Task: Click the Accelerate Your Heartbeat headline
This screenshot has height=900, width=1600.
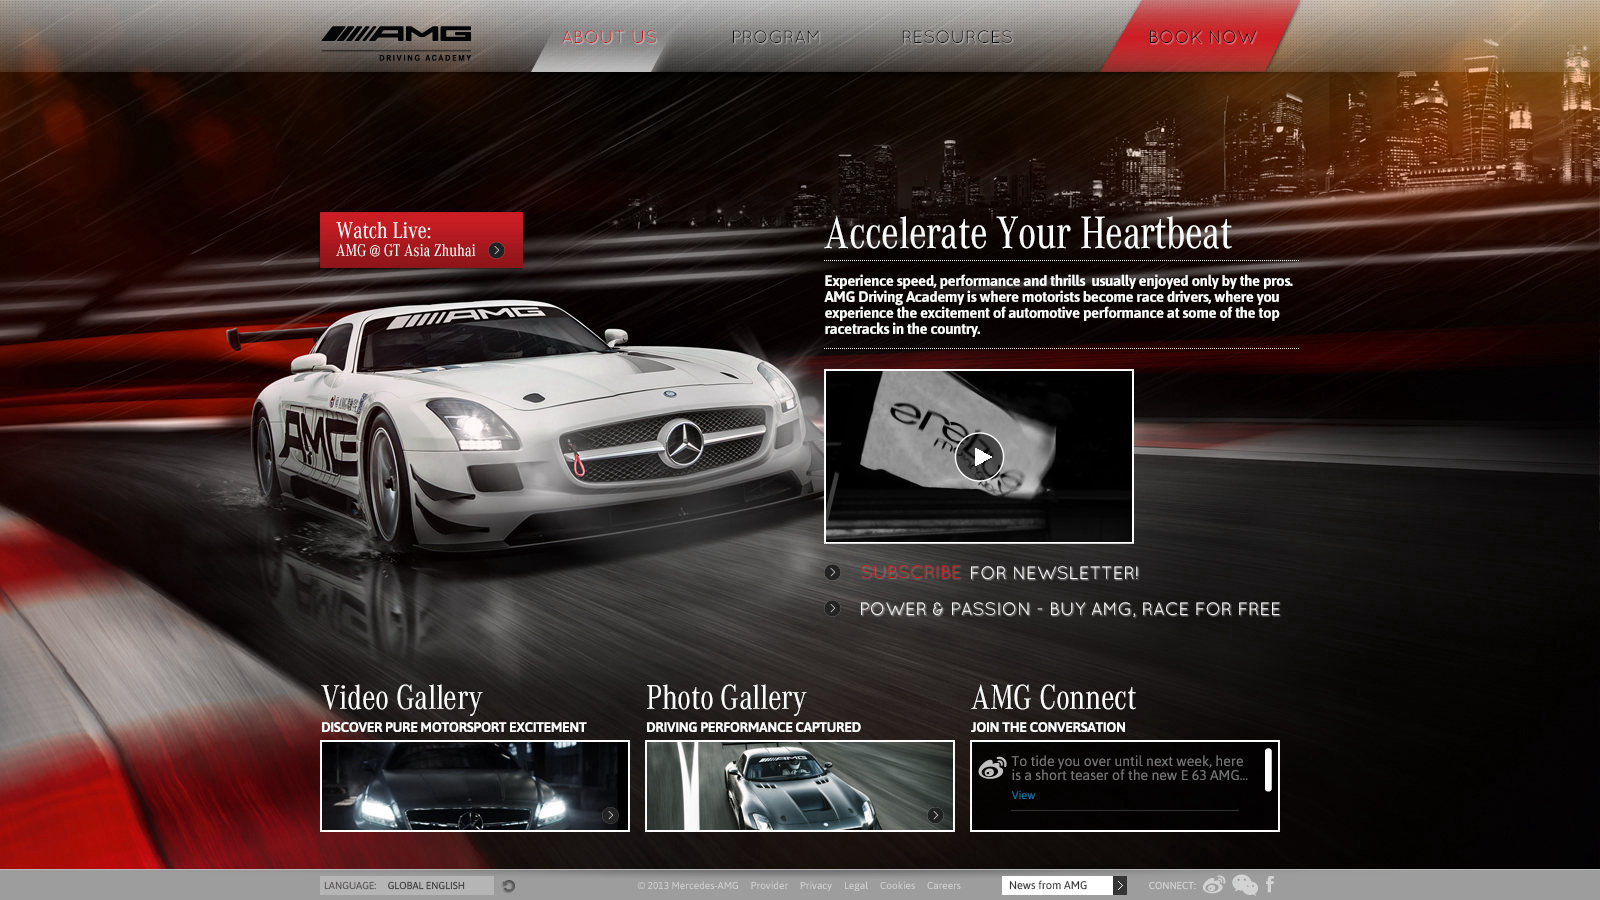Action: click(x=1028, y=233)
